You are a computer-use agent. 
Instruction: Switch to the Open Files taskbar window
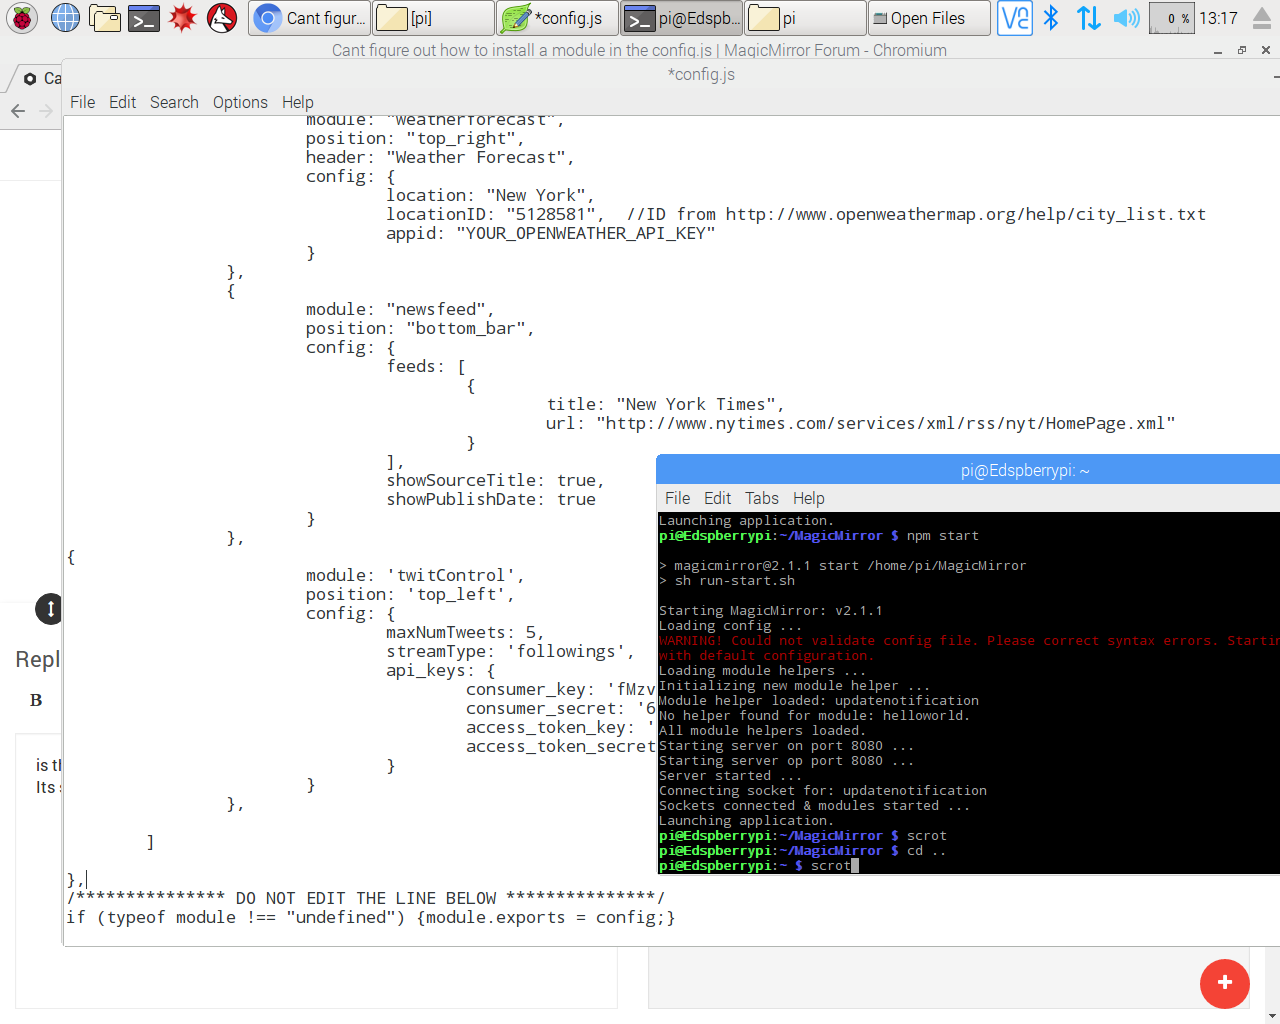[x=929, y=18]
